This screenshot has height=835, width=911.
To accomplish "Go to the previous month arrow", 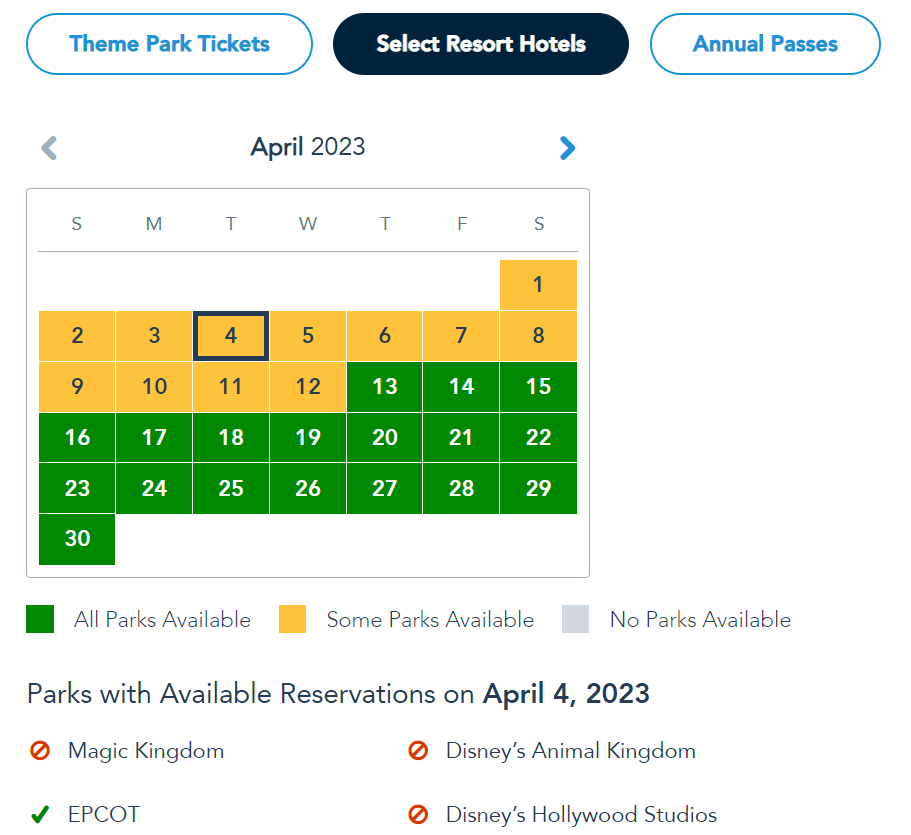I will pyautogui.click(x=49, y=149).
